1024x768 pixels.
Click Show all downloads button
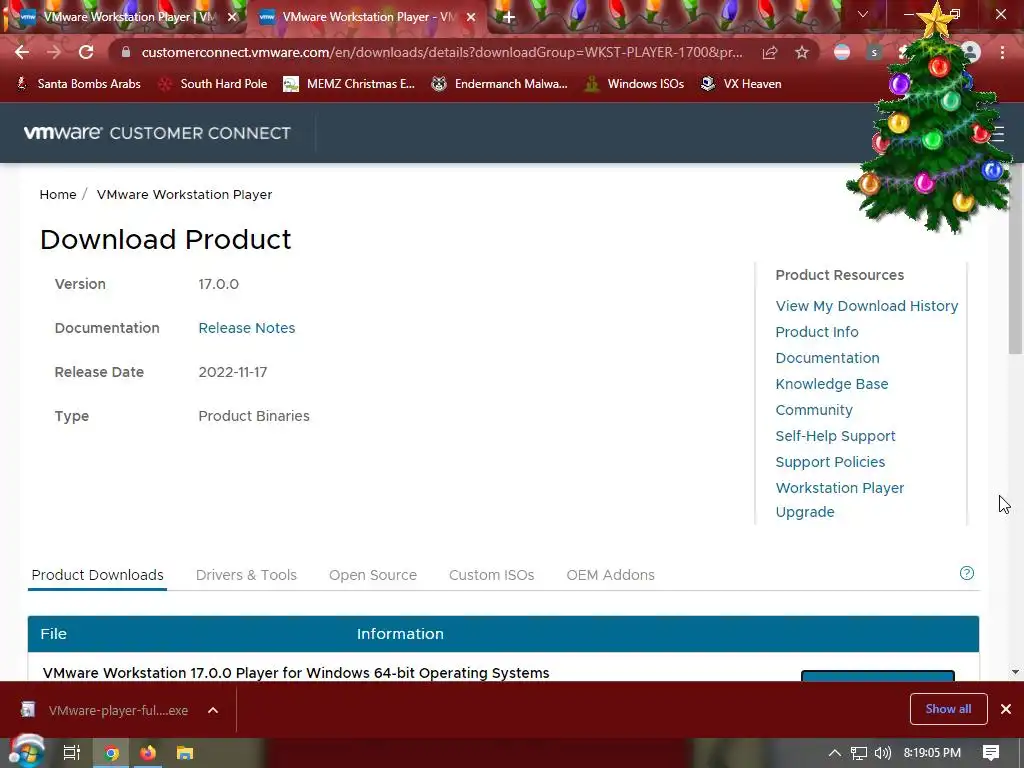(948, 709)
